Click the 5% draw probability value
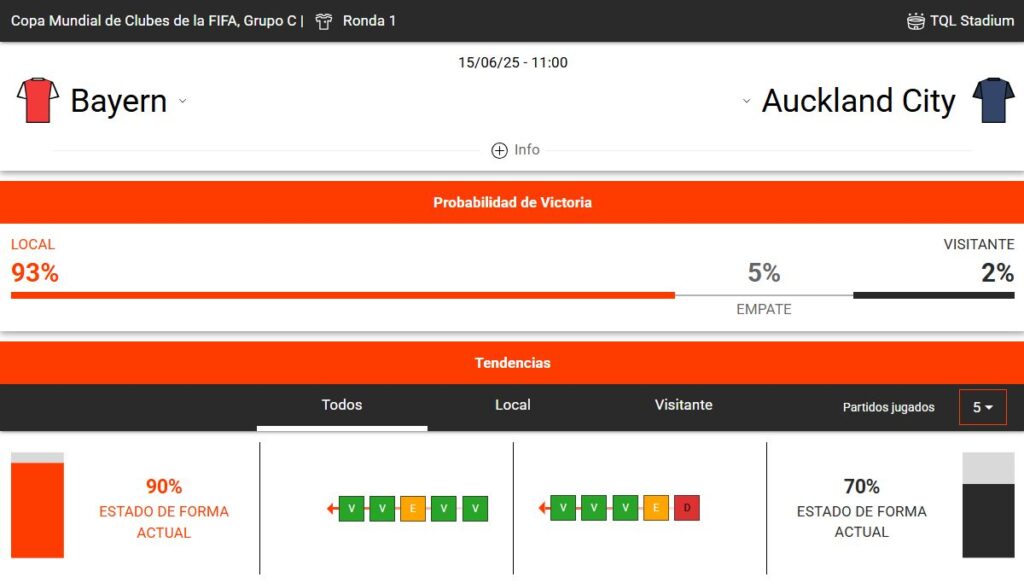 pyautogui.click(x=763, y=273)
